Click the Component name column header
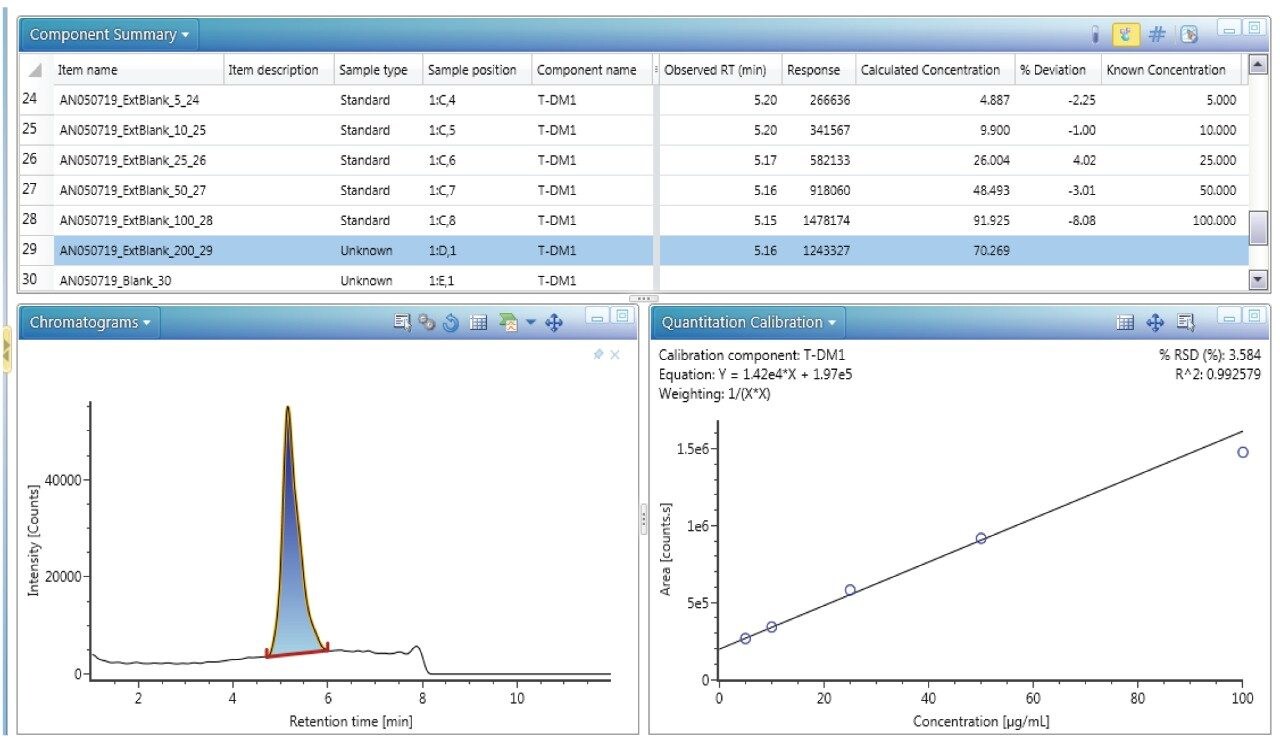 592,70
